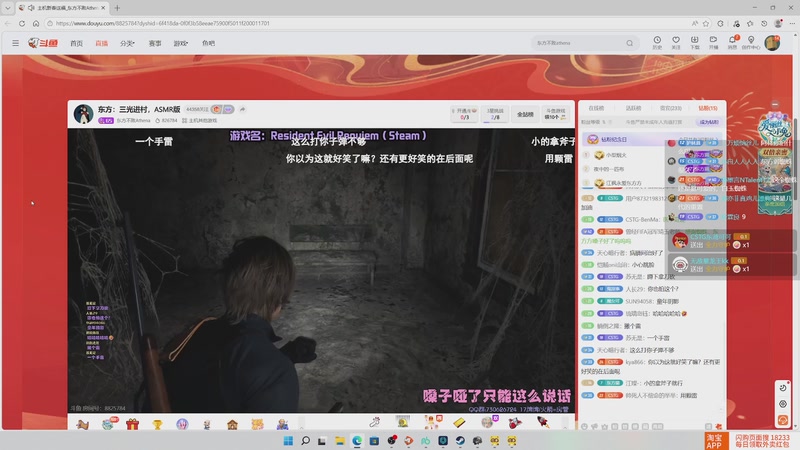Click the Douyu logo
Viewport: 800px width, 450px height.
pos(43,43)
